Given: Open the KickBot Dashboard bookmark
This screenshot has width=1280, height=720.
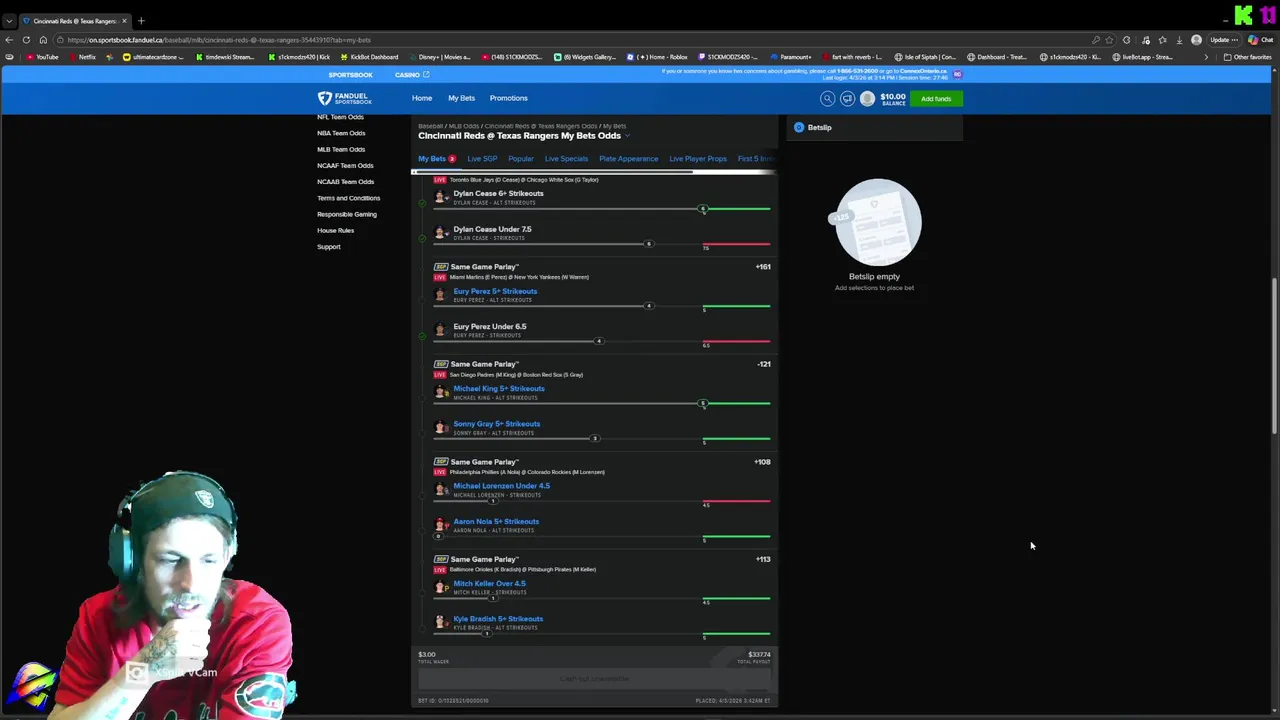Looking at the screenshot, I should 369,57.
